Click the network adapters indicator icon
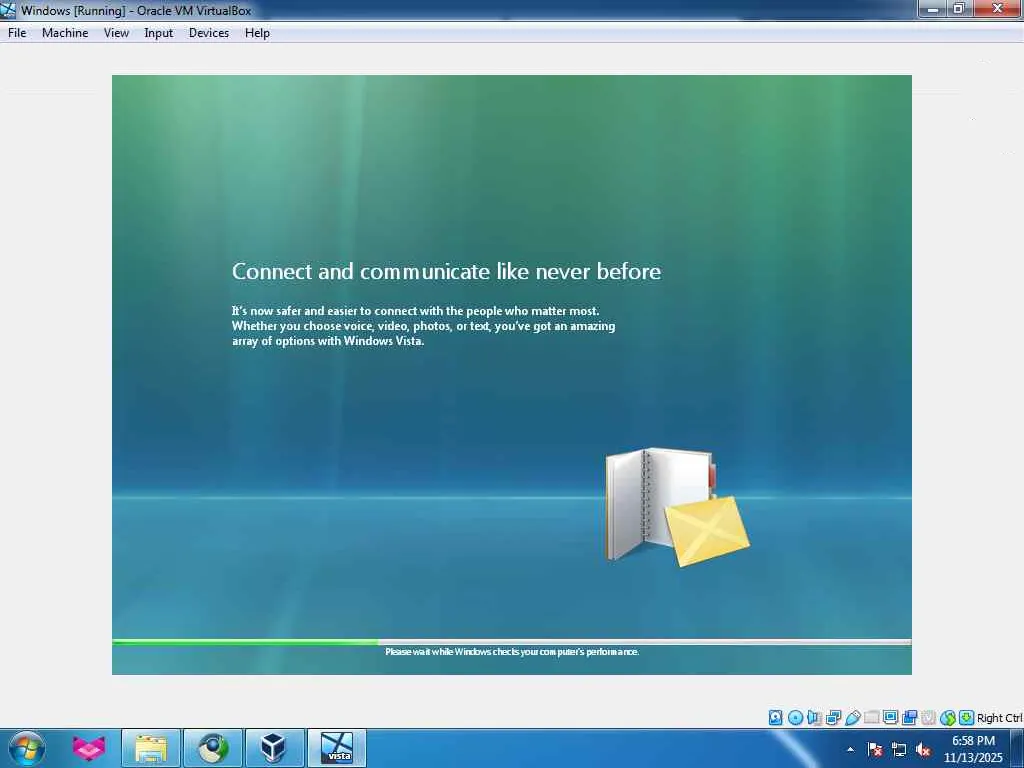1024x768 pixels. tap(833, 718)
